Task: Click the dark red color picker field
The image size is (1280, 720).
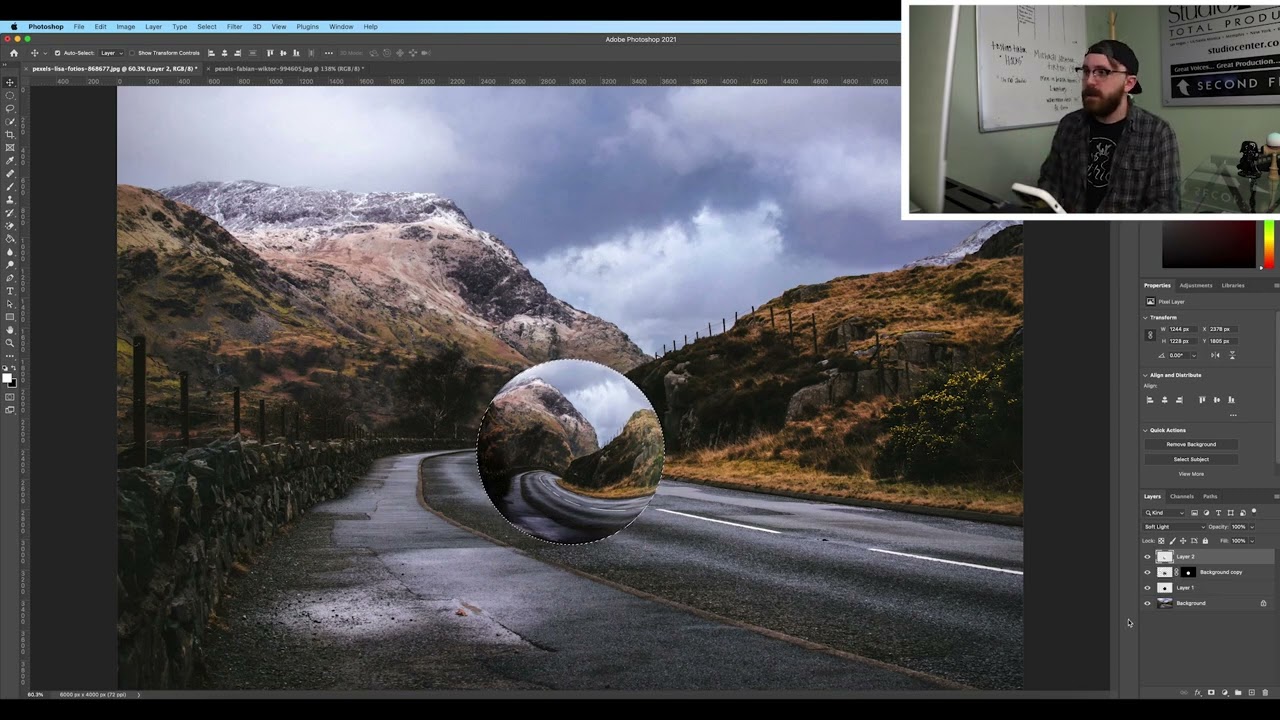Action: (x=1208, y=245)
